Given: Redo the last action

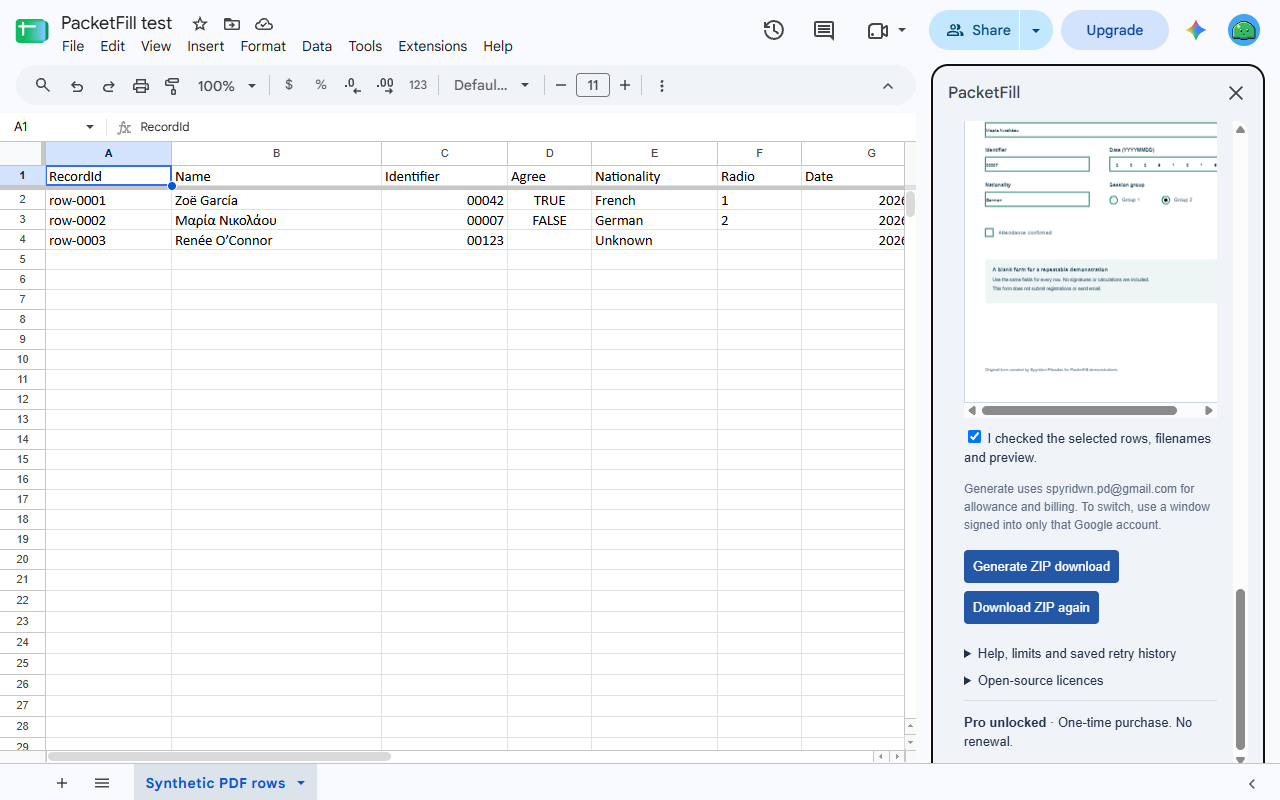Looking at the screenshot, I should click(x=109, y=86).
